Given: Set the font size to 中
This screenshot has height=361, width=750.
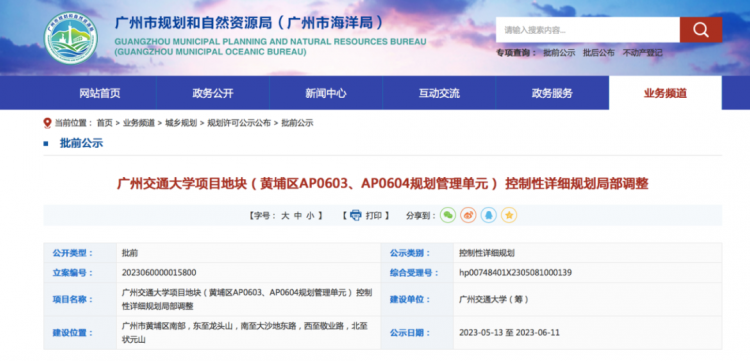Looking at the screenshot, I should pyautogui.click(x=298, y=216).
